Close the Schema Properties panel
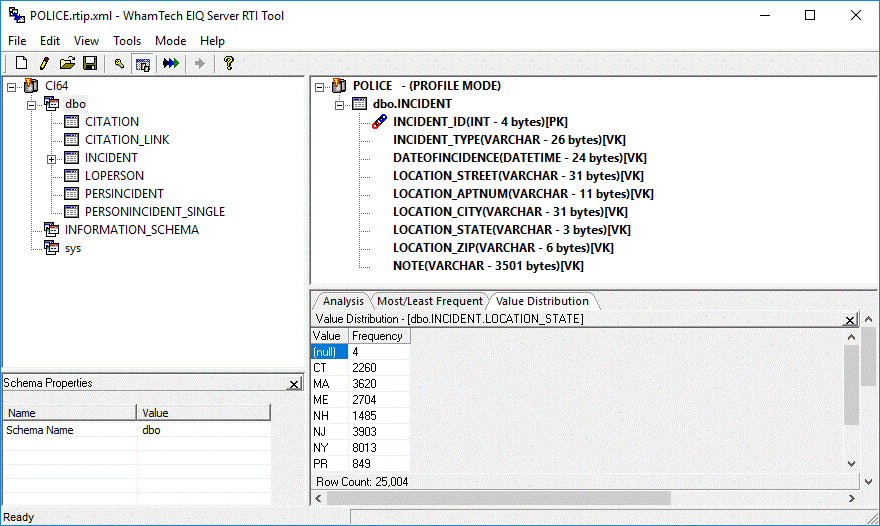880x526 pixels. point(294,384)
